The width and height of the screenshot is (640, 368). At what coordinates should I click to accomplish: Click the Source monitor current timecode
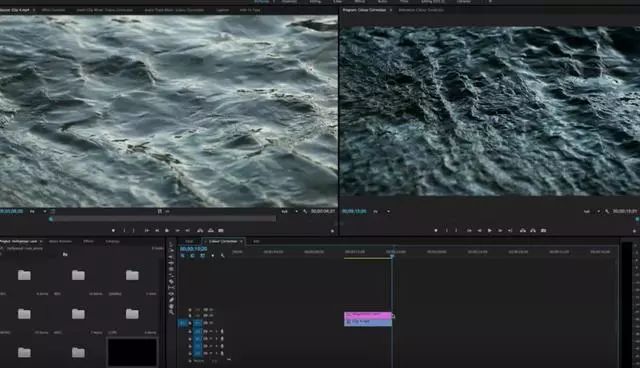[x=11, y=211]
